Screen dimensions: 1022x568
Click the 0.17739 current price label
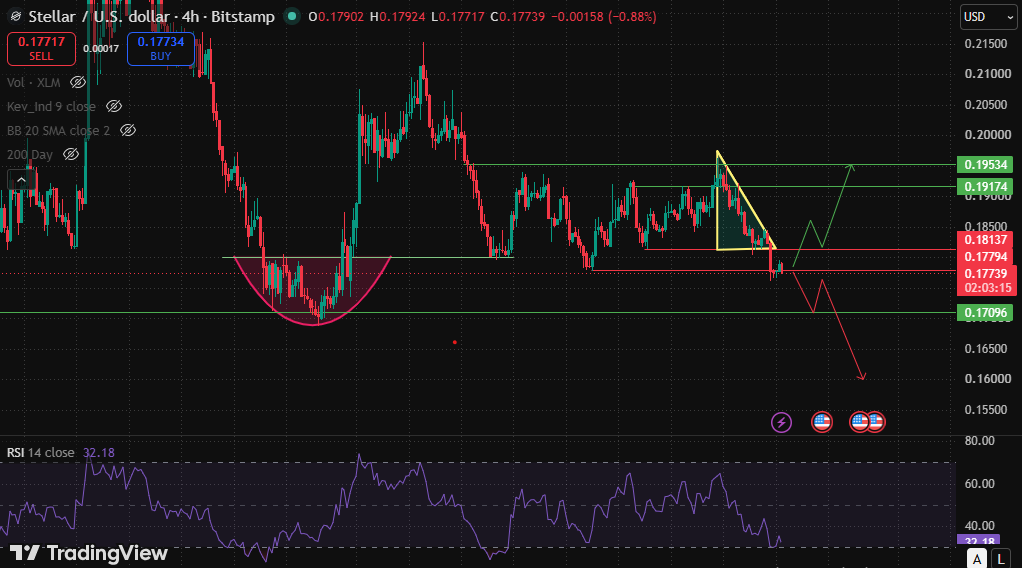[x=986, y=274]
